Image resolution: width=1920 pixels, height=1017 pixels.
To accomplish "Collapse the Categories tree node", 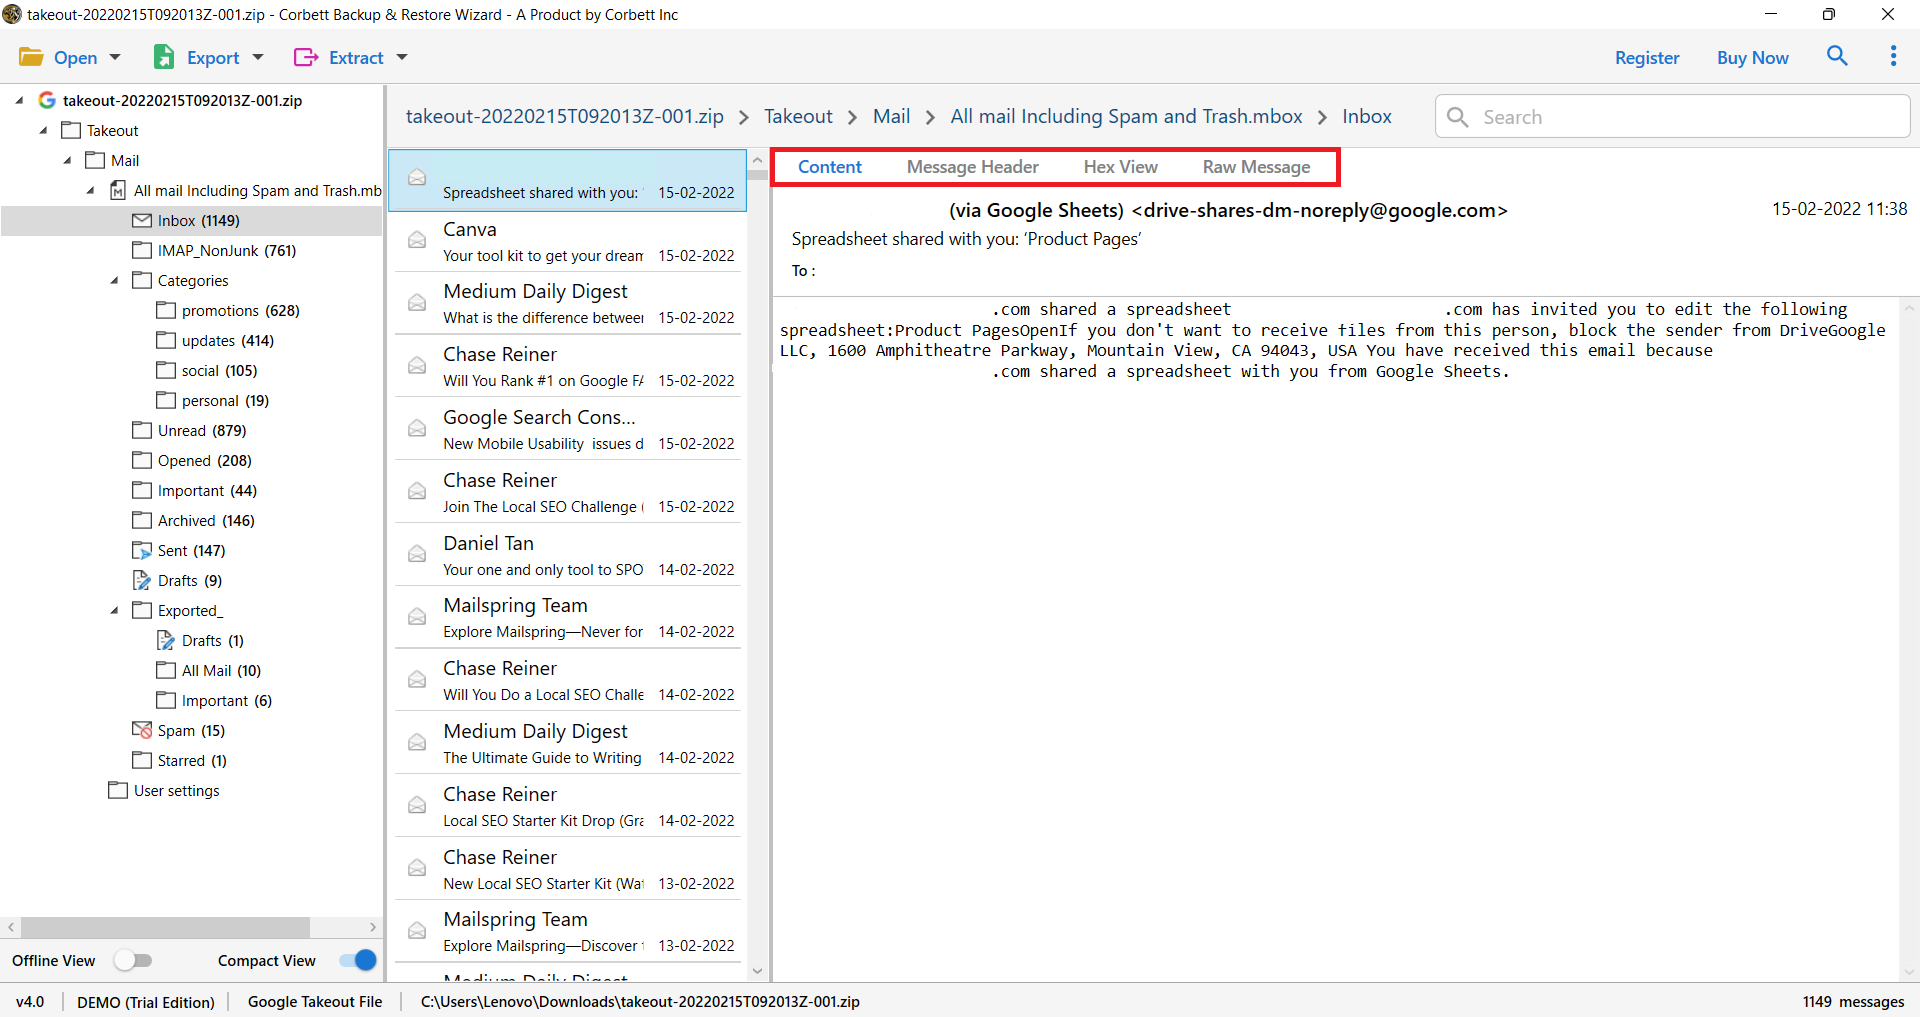I will [x=115, y=280].
